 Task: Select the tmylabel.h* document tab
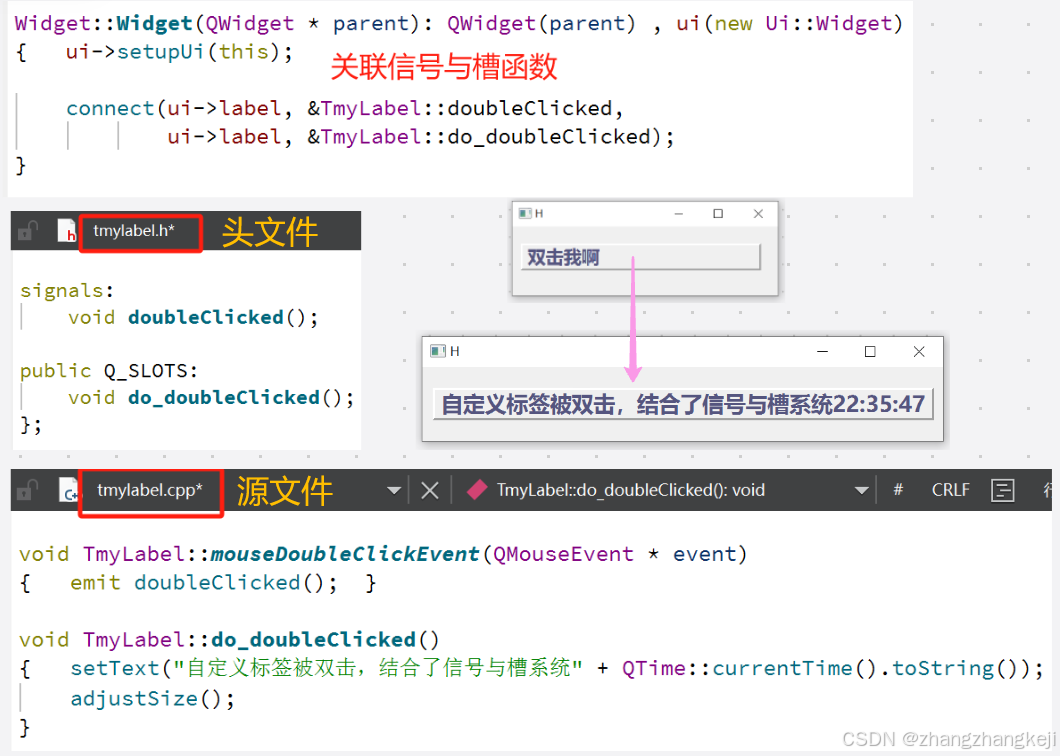[x=134, y=231]
